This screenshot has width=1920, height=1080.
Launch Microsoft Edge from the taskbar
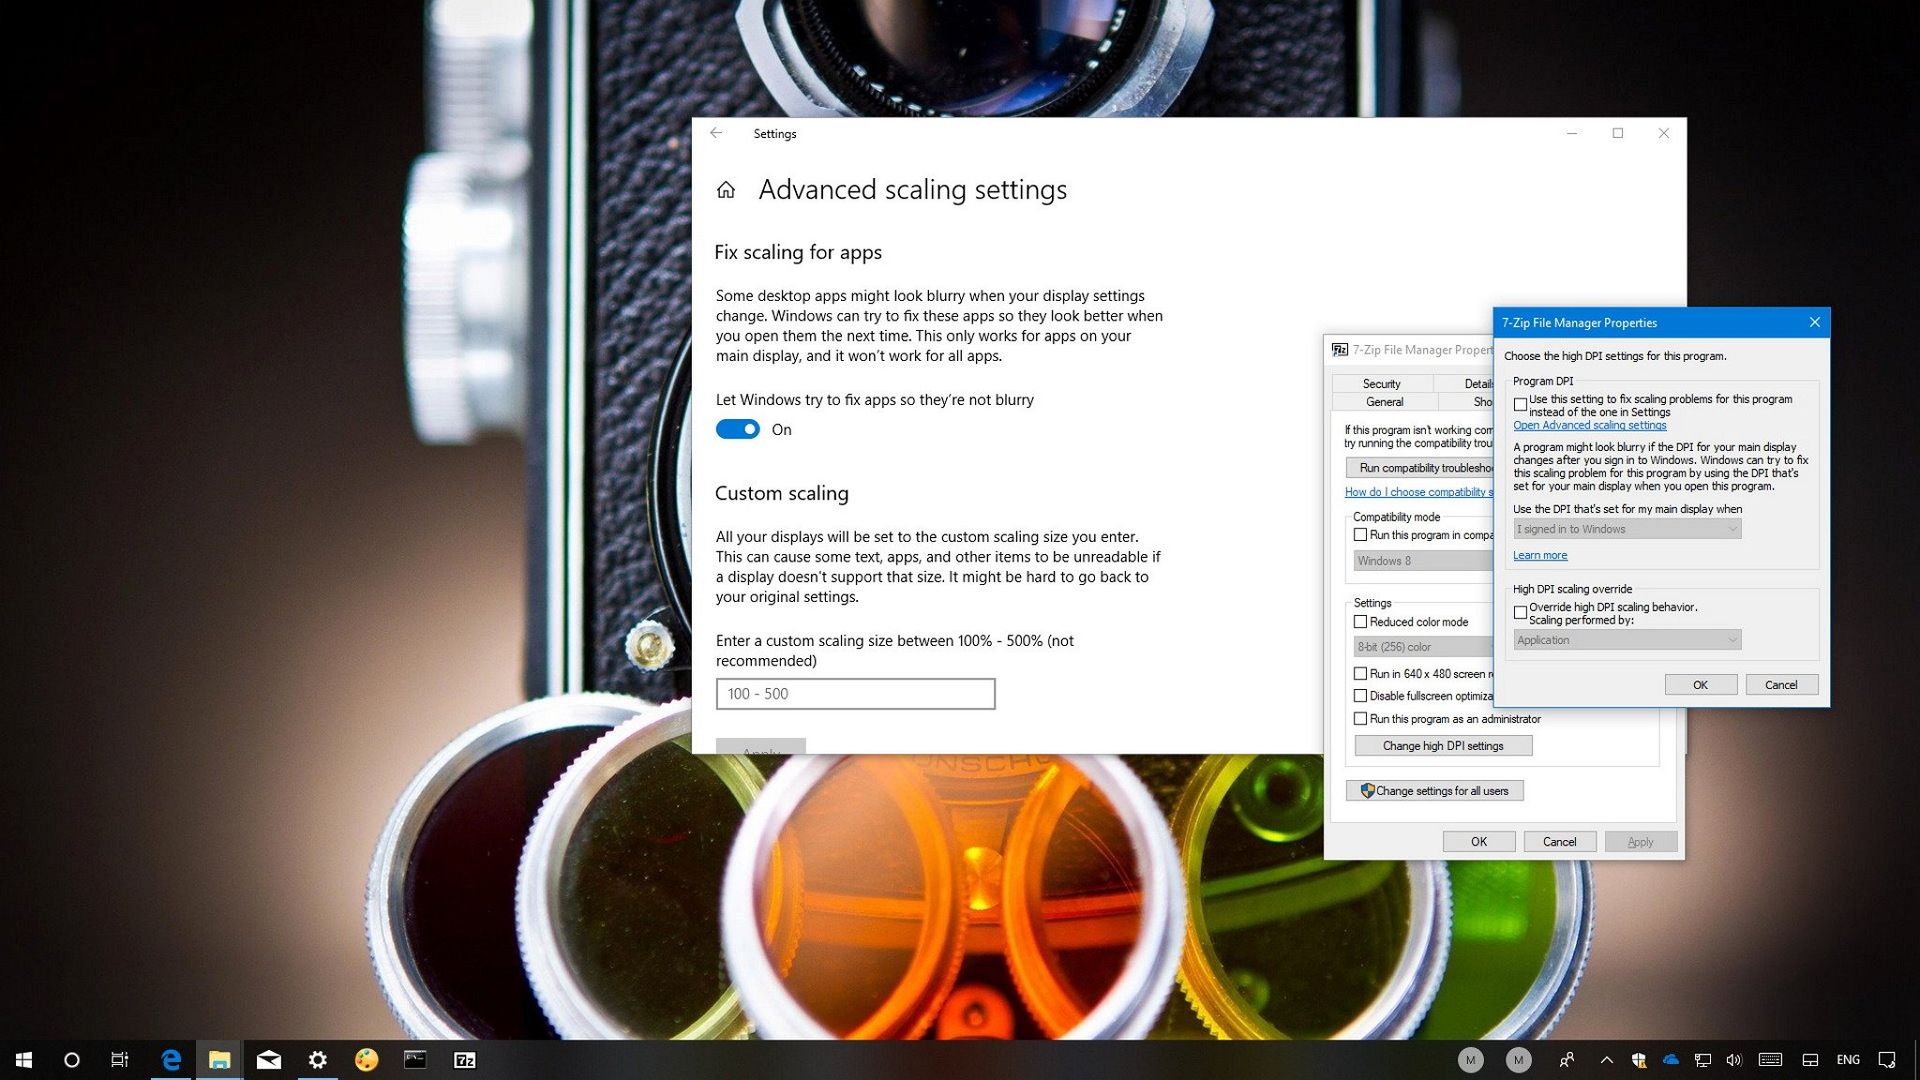170,1059
